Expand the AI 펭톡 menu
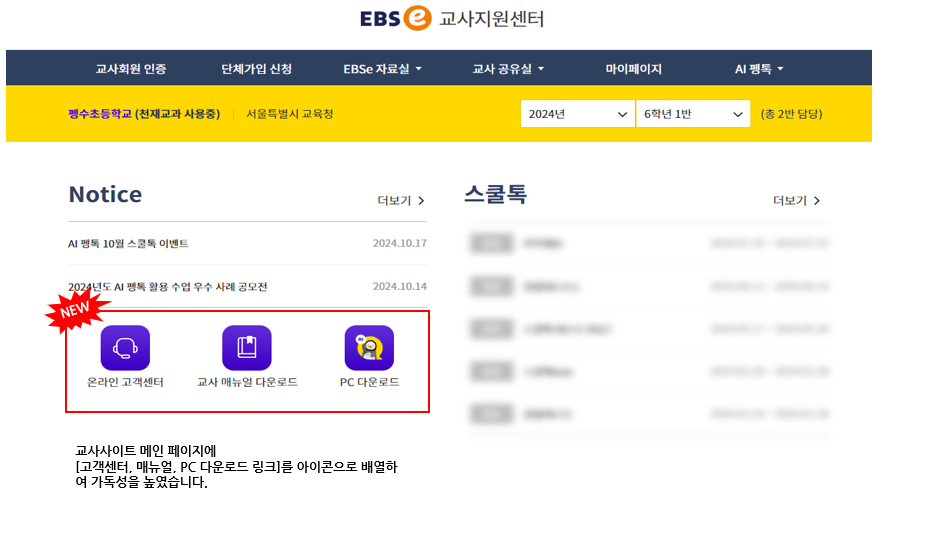This screenshot has height=540, width=927. pyautogui.click(x=759, y=69)
